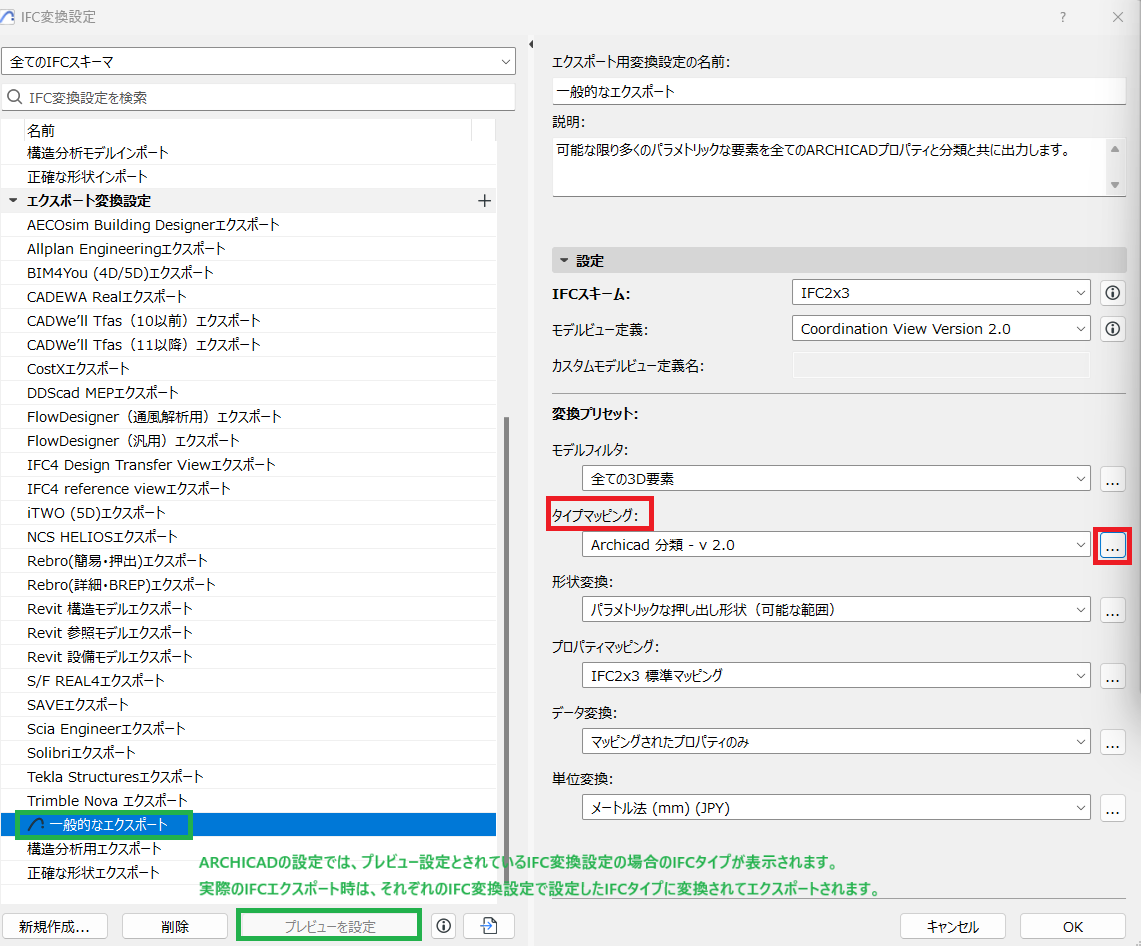This screenshot has height=946, width=1141.
Task: Click the キャンセル button
Action: [953, 926]
